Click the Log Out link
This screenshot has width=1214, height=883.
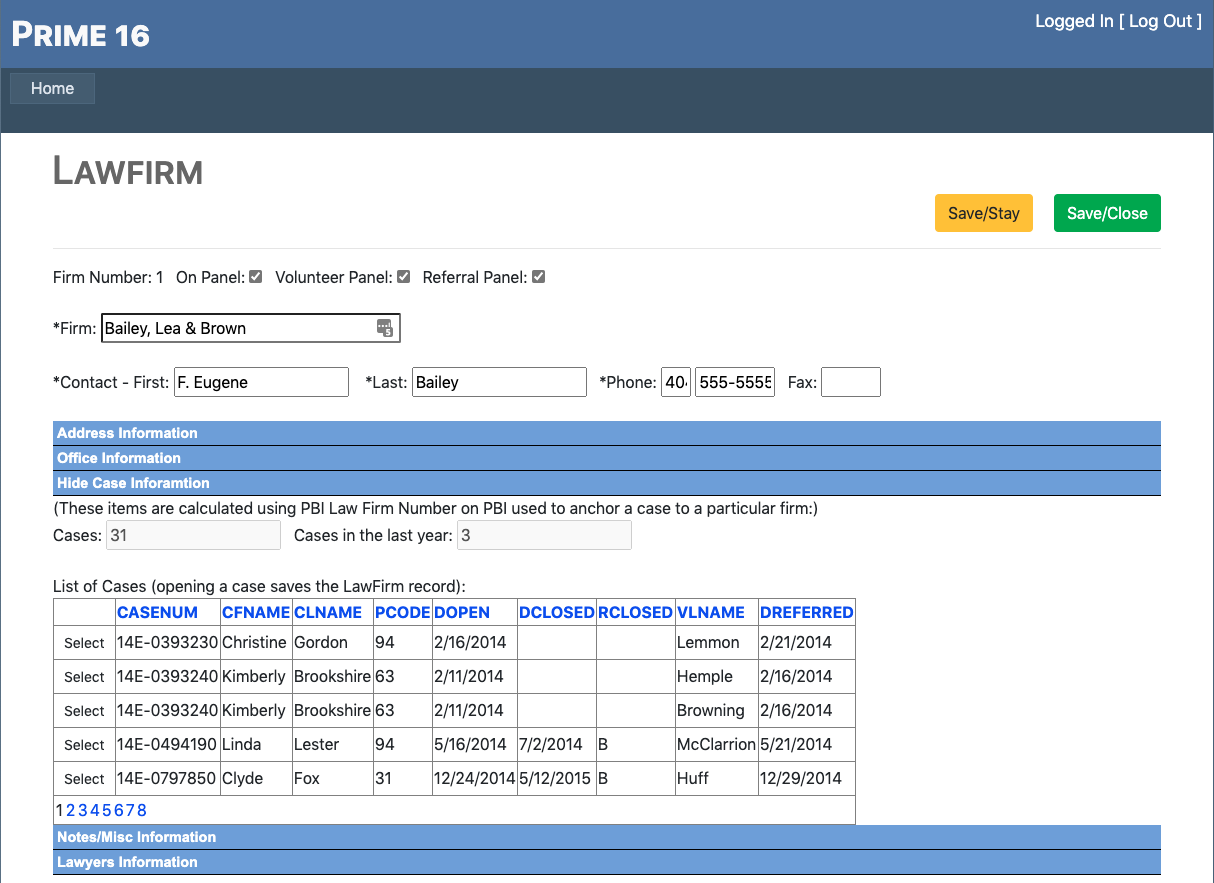click(x=1160, y=21)
